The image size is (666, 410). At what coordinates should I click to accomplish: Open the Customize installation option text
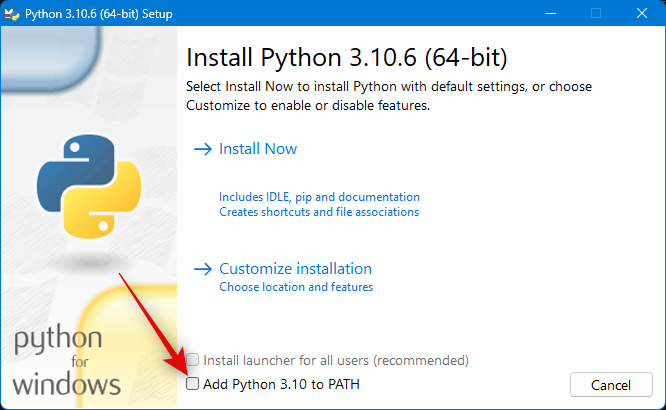point(295,269)
